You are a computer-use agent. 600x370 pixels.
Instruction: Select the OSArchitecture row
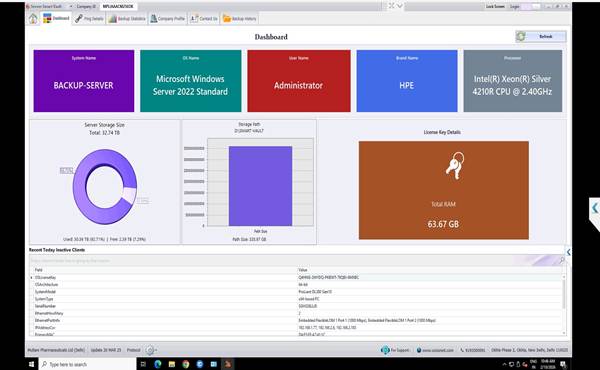(297, 285)
